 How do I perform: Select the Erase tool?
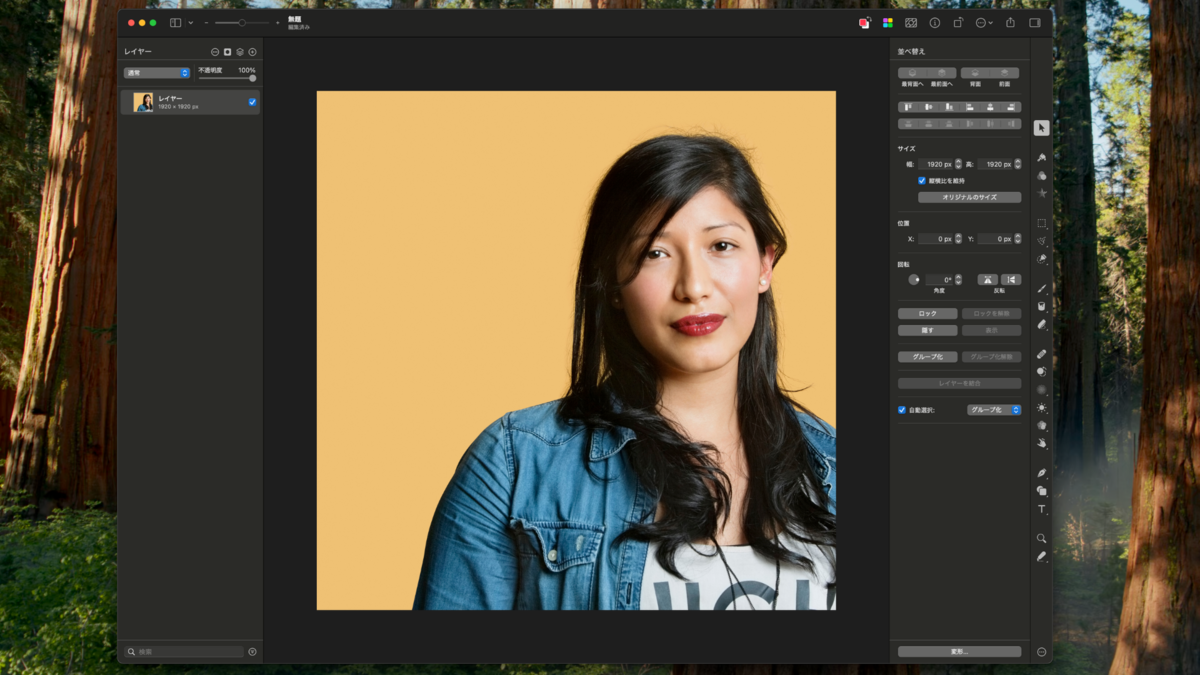1041,324
